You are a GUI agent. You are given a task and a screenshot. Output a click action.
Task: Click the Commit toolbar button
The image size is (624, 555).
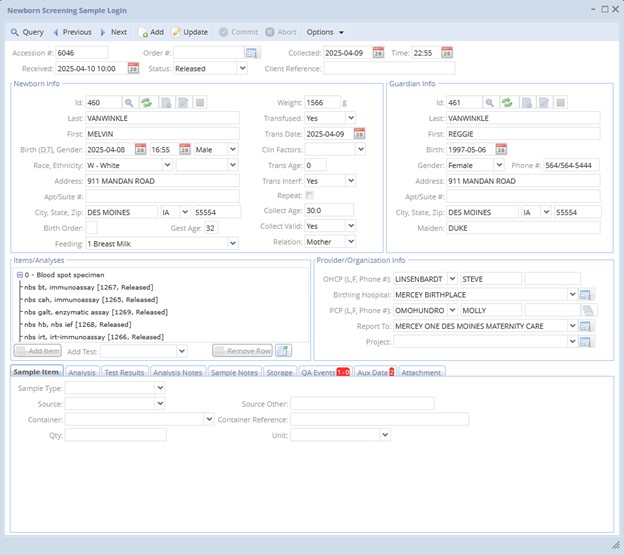[x=239, y=32]
